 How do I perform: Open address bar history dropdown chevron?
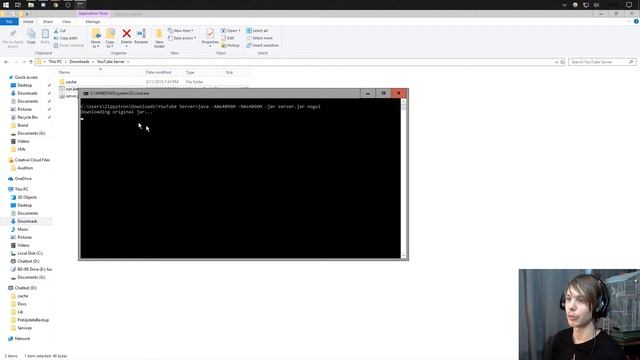tap(556, 62)
